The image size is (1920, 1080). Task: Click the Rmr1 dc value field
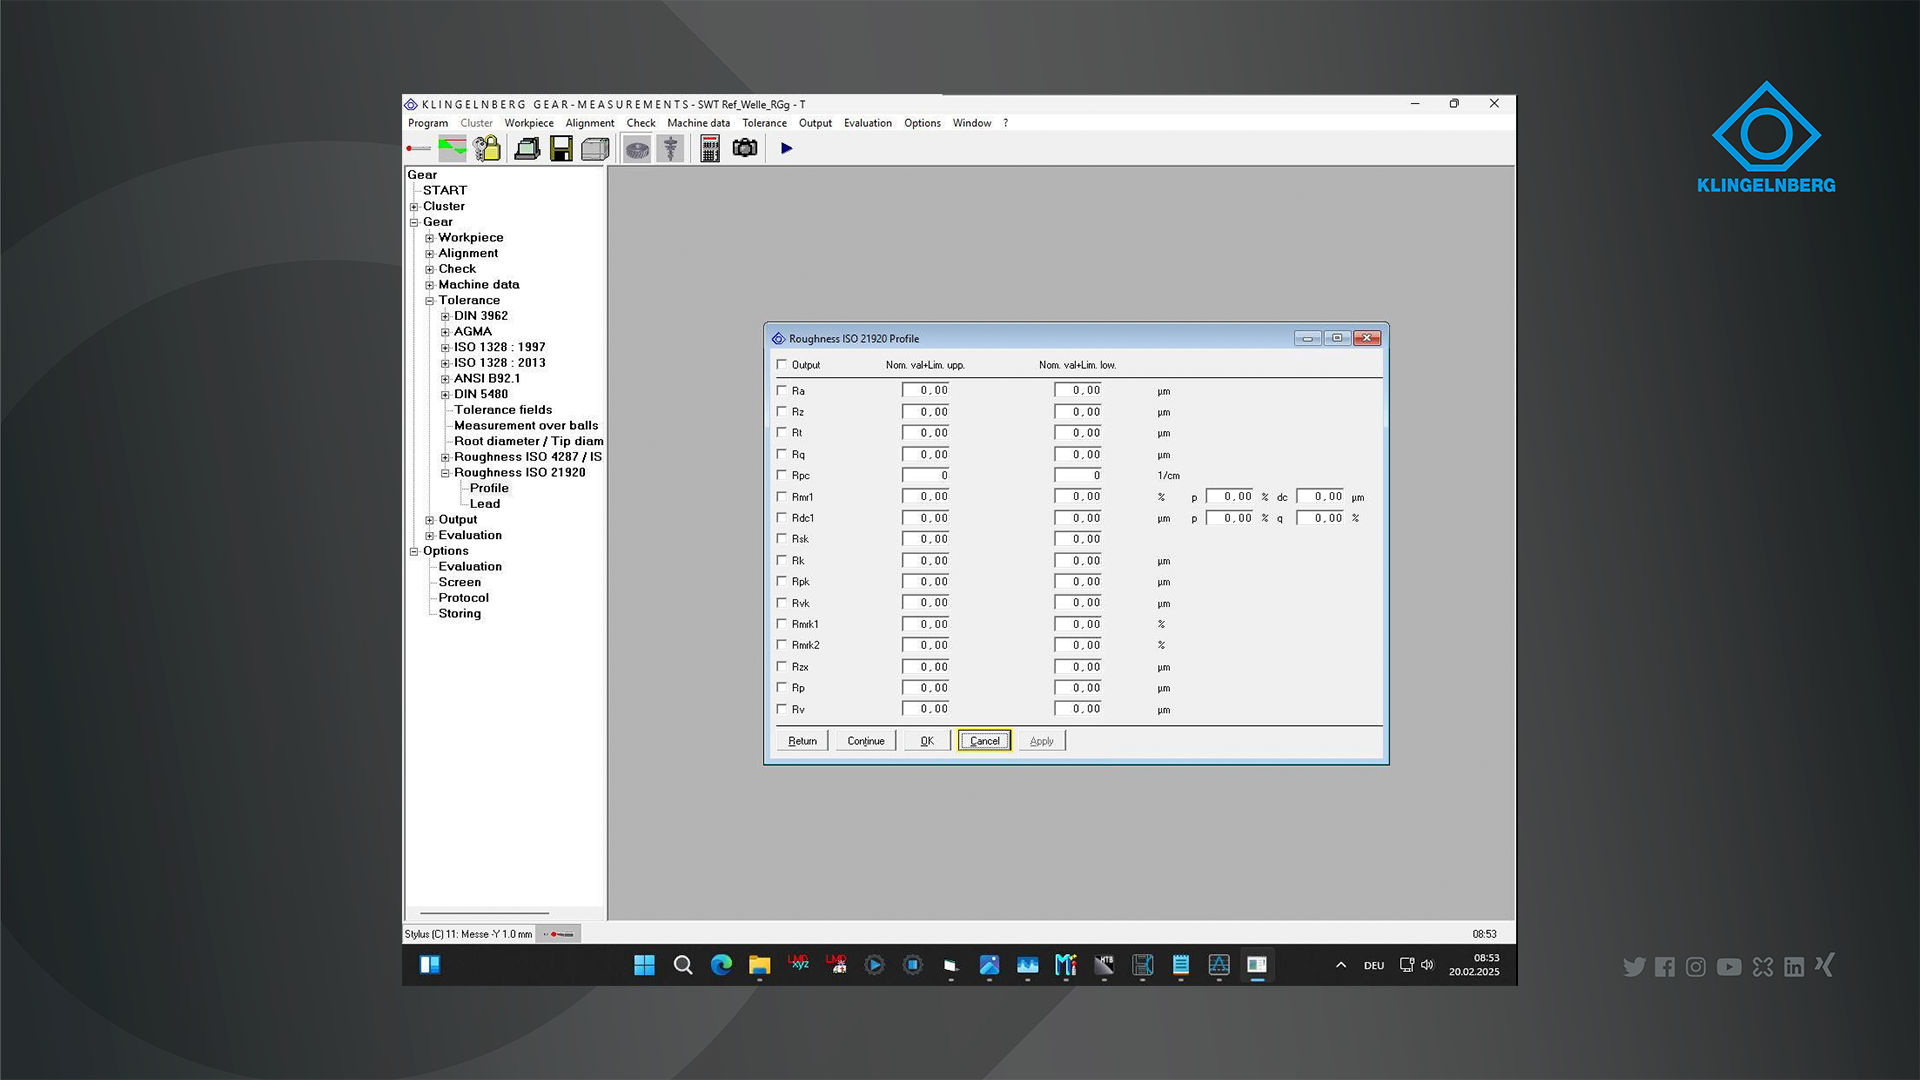[1321, 497]
